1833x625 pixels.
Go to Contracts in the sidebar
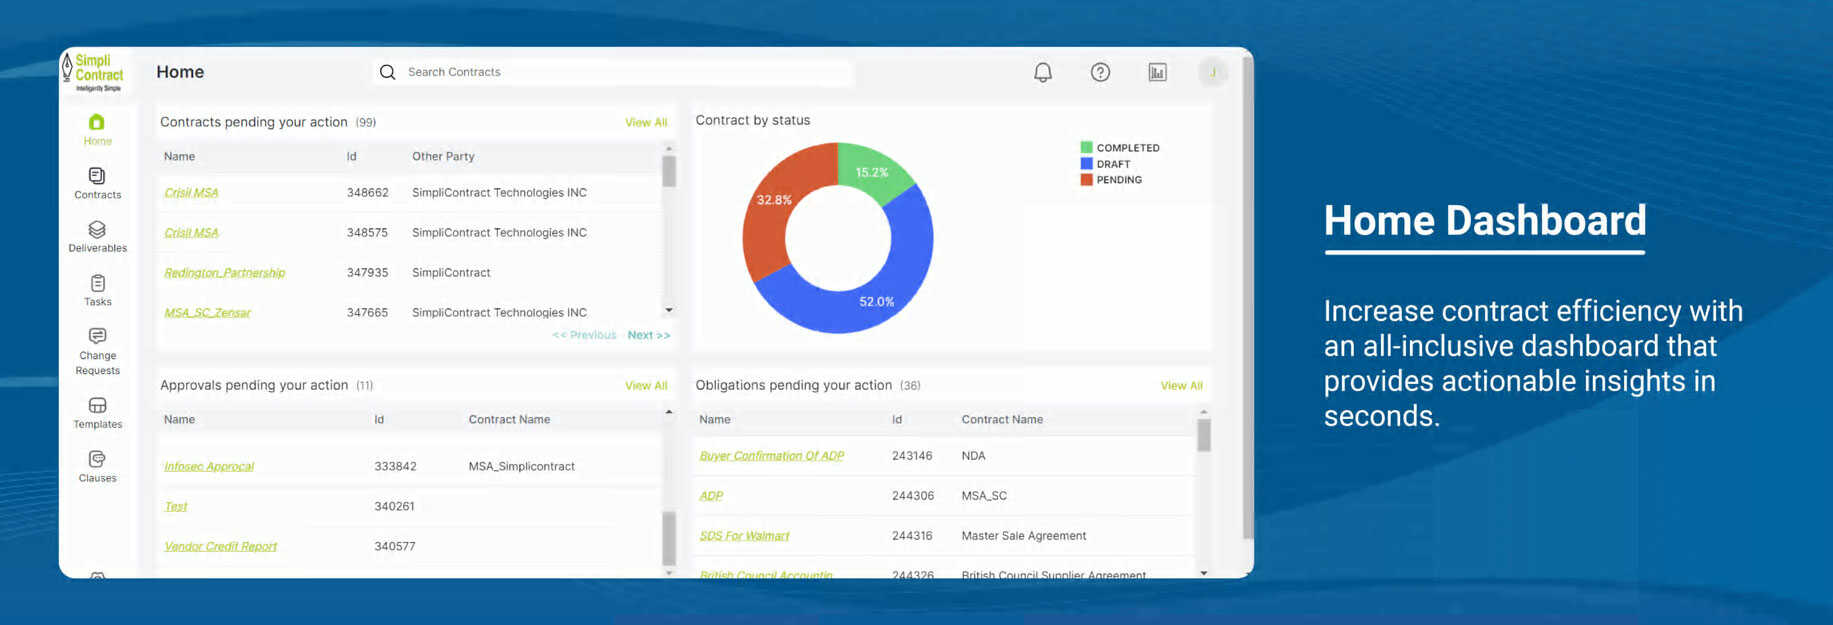[97, 183]
